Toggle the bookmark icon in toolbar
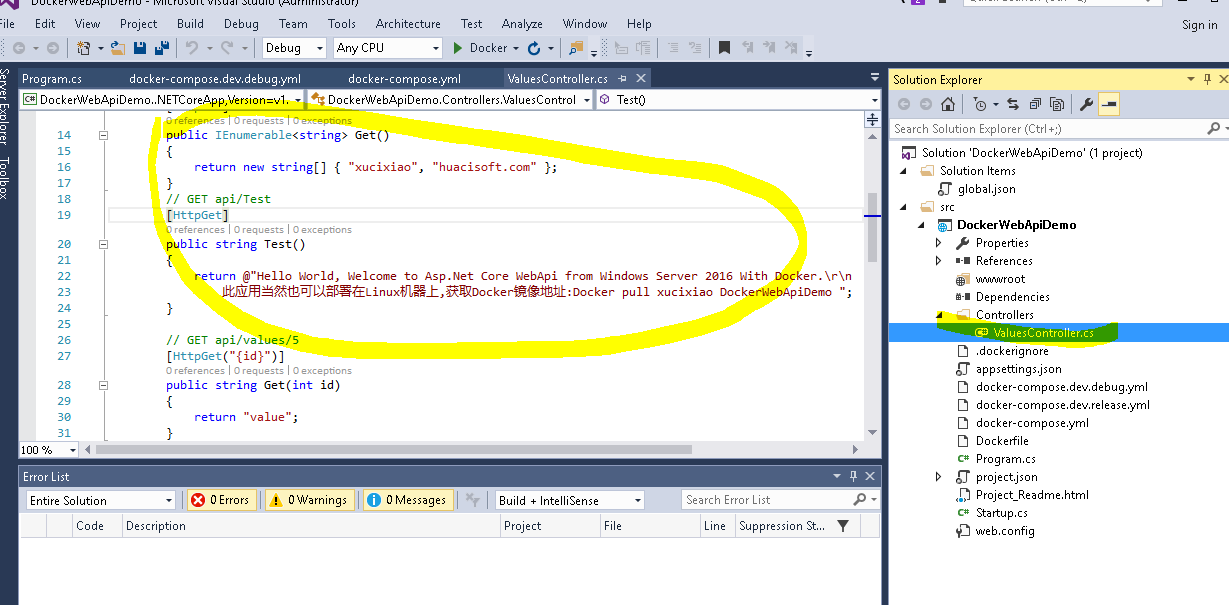Viewport: 1229px width, 605px height. [x=724, y=47]
